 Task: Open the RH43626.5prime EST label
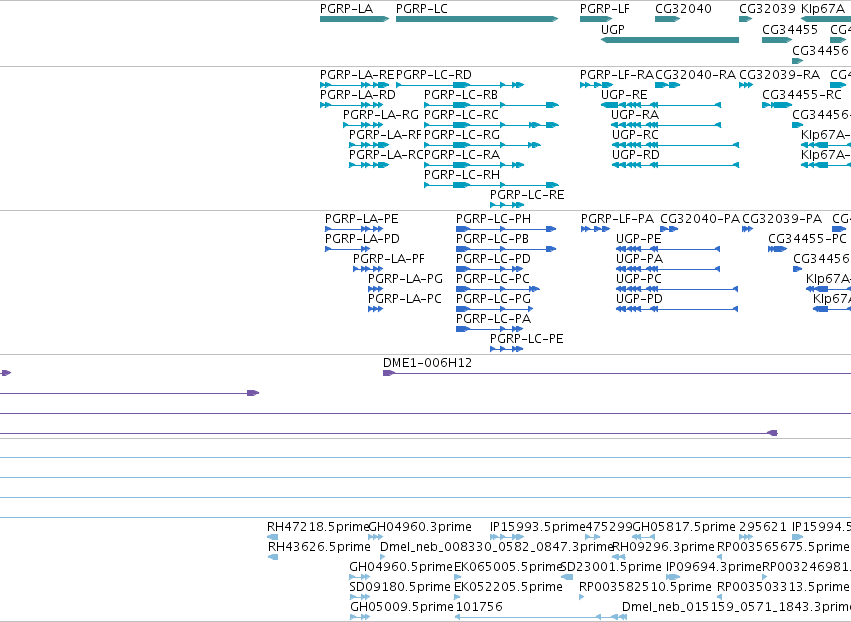[319, 547]
